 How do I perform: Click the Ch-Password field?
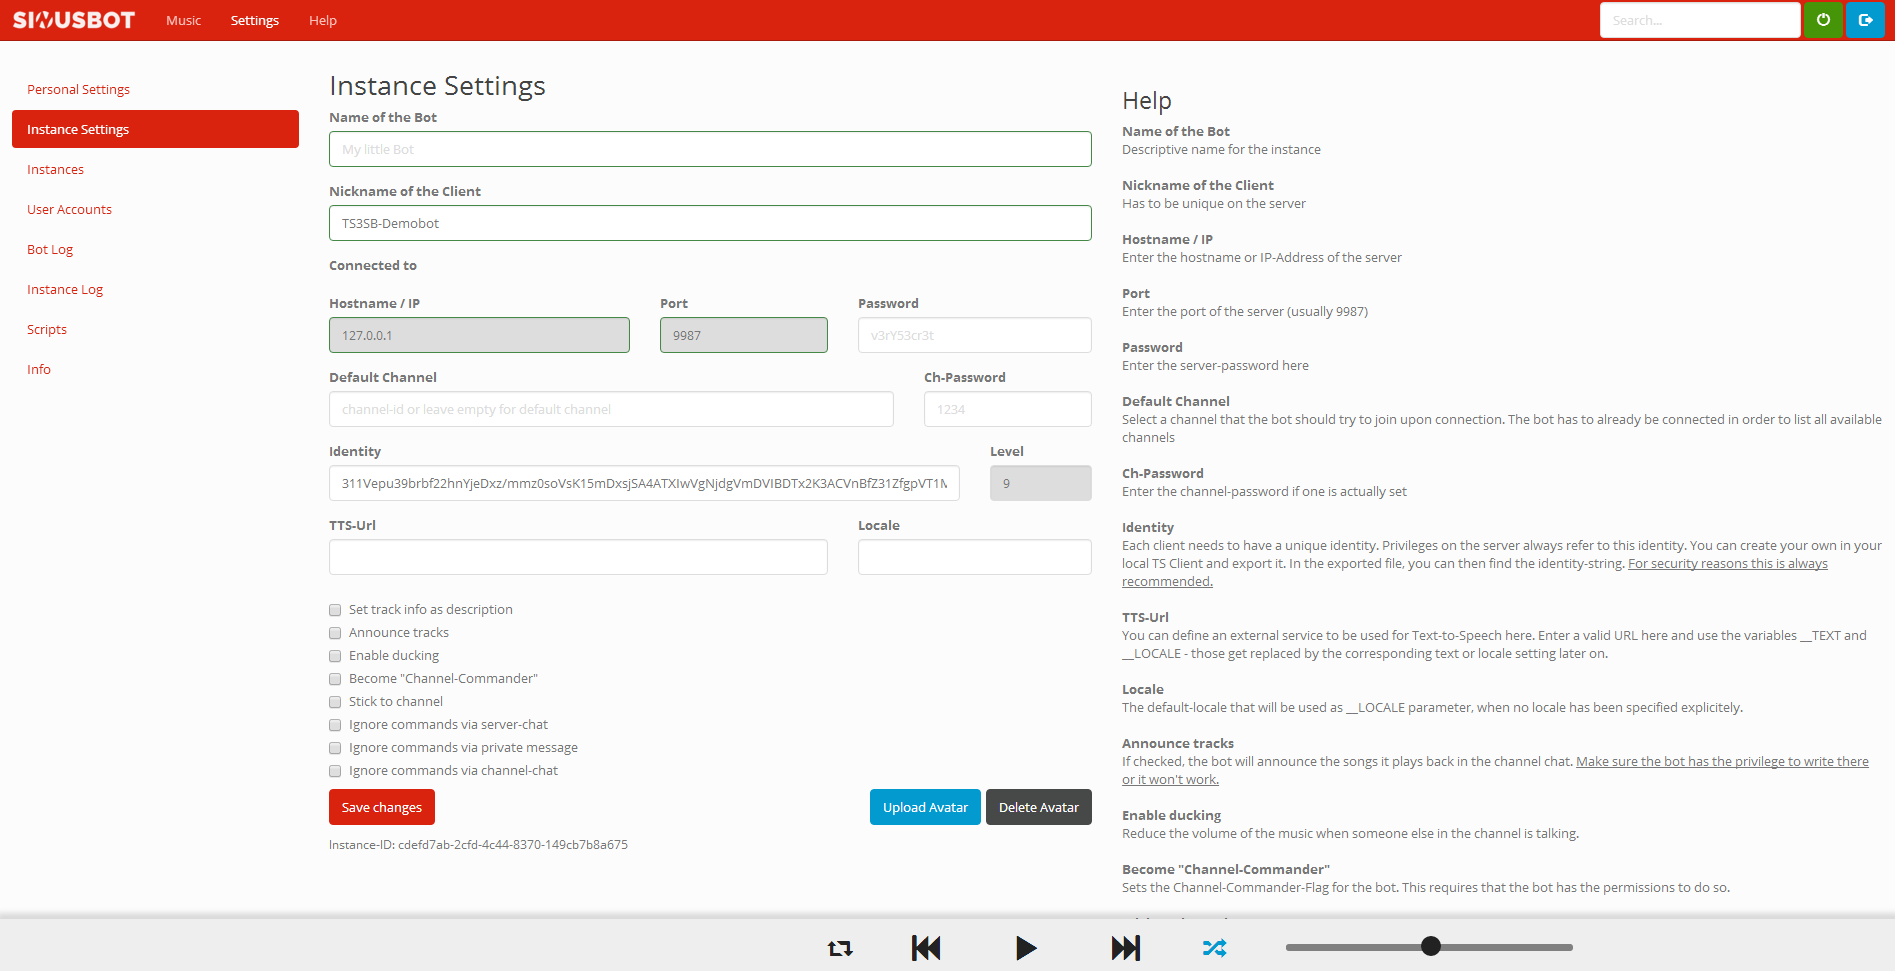point(1008,409)
